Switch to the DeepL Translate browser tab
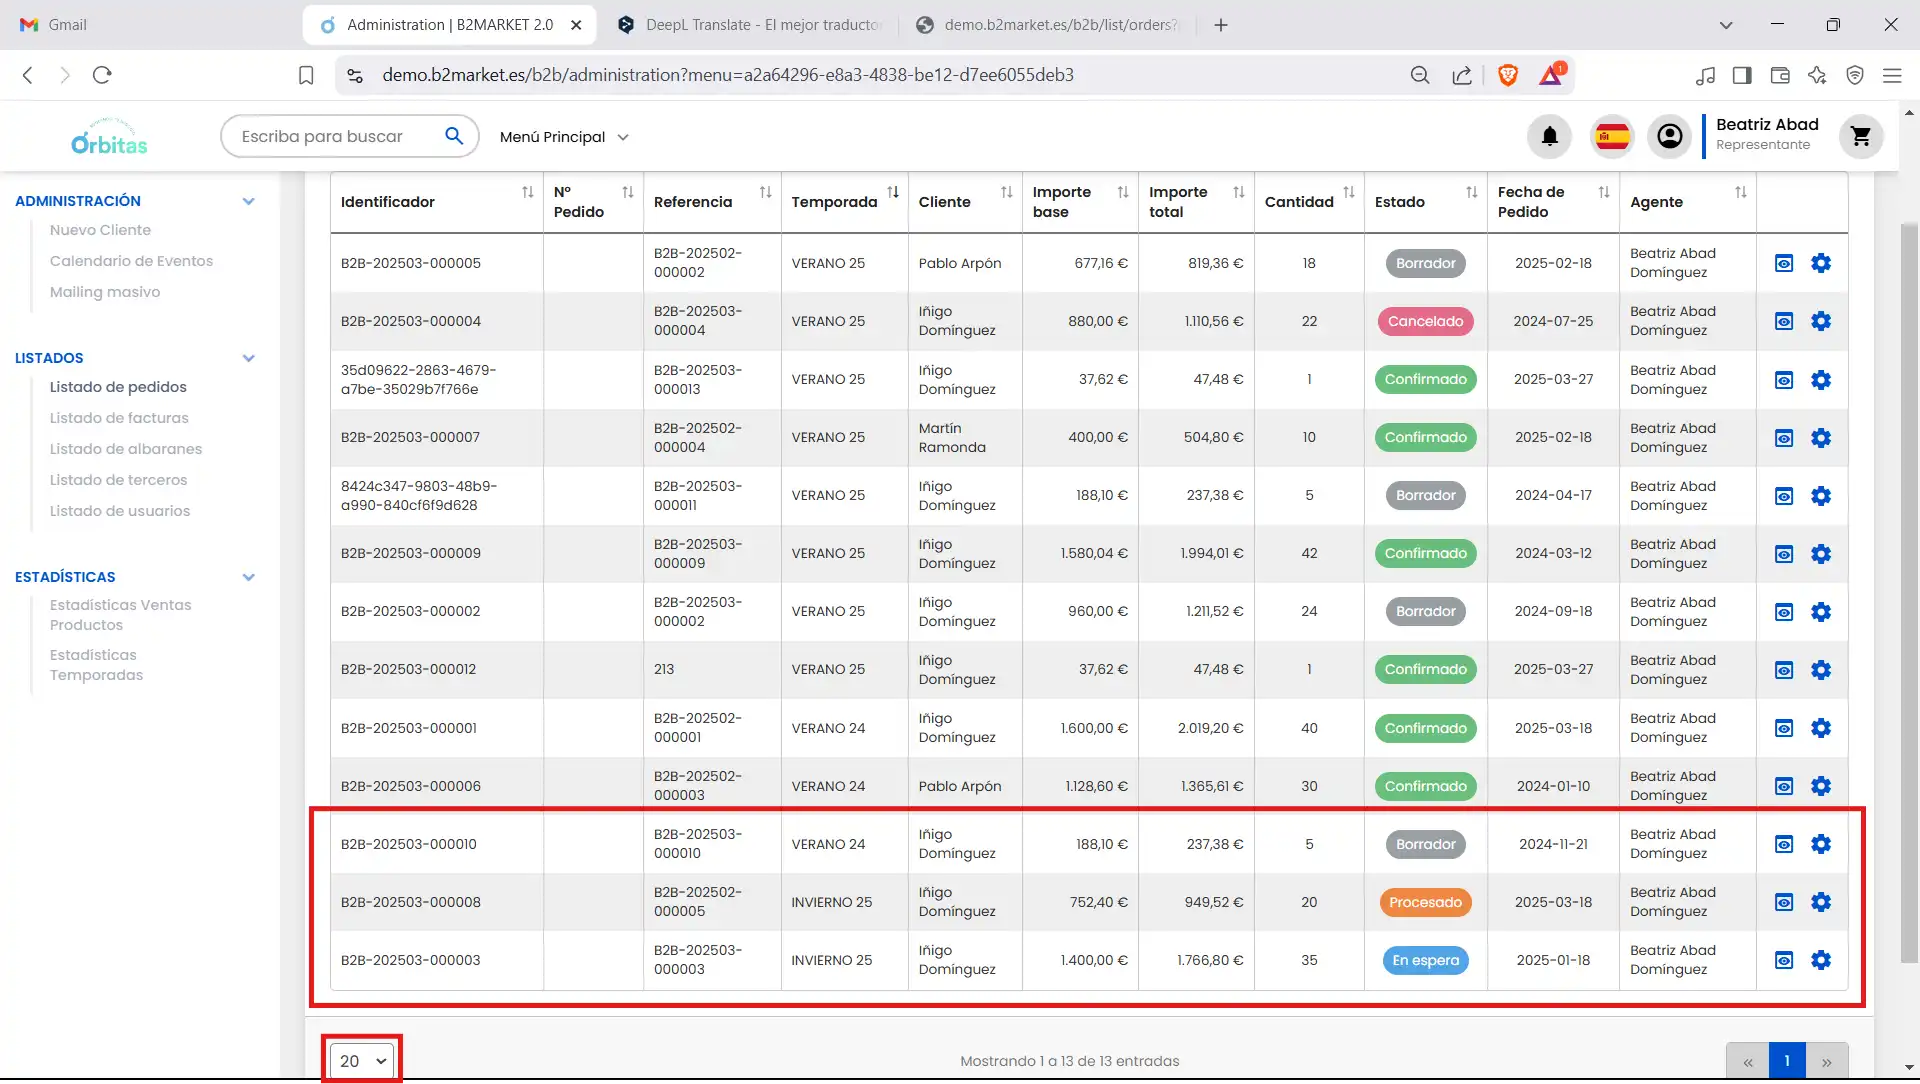The image size is (1920, 1084). click(748, 25)
